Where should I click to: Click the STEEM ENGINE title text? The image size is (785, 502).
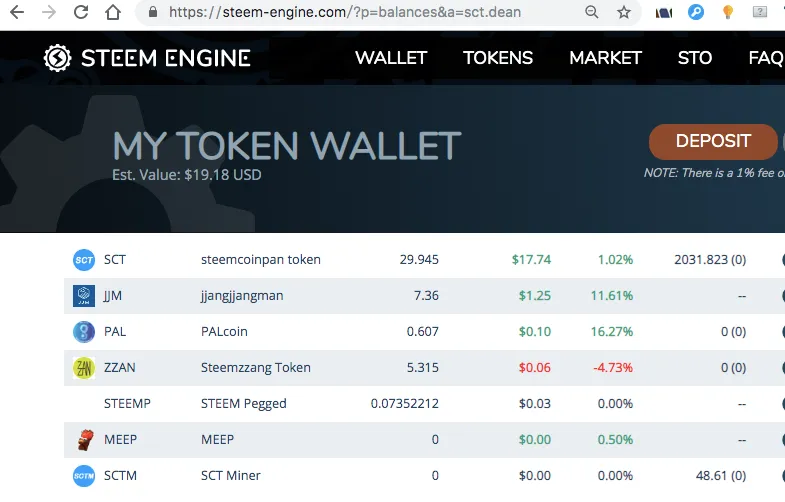(166, 58)
